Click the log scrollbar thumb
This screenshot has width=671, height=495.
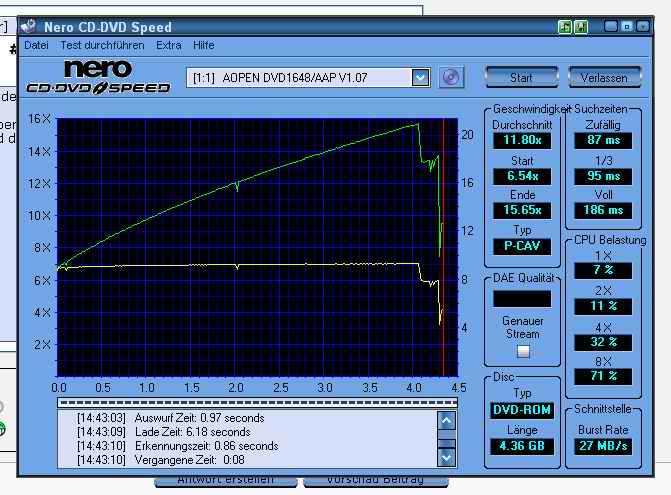click(x=446, y=444)
